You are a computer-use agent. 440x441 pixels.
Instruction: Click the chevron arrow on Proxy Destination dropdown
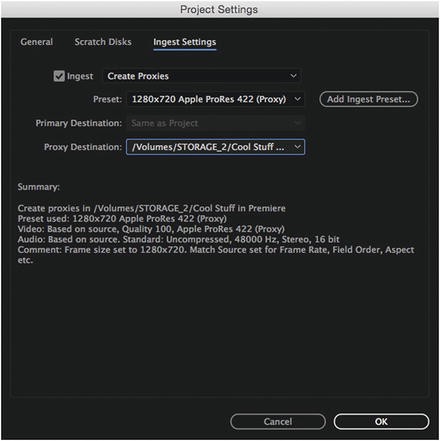click(298, 147)
